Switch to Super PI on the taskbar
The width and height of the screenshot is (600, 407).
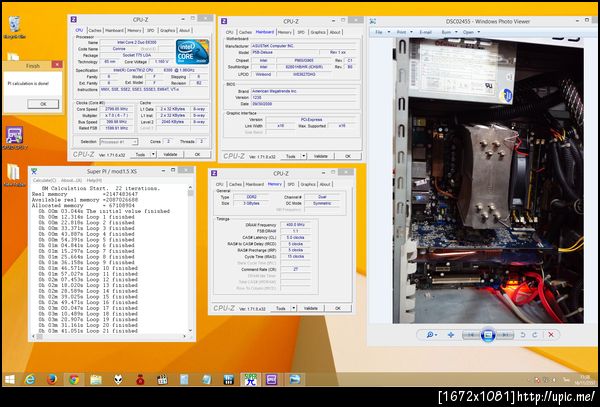coord(250,379)
